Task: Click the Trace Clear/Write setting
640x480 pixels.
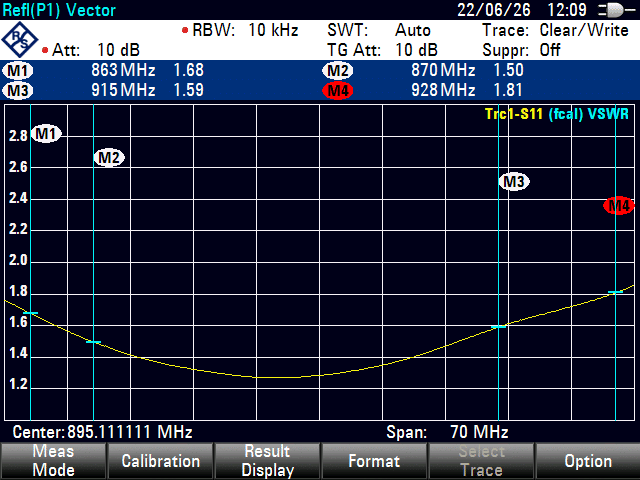Action: pos(556,30)
